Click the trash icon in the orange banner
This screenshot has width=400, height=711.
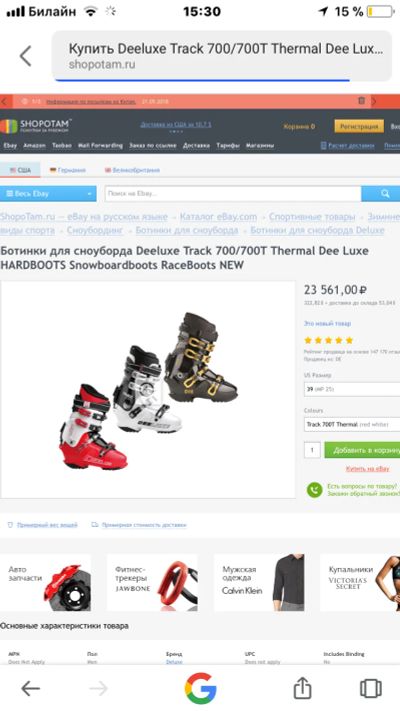[x=361, y=101]
